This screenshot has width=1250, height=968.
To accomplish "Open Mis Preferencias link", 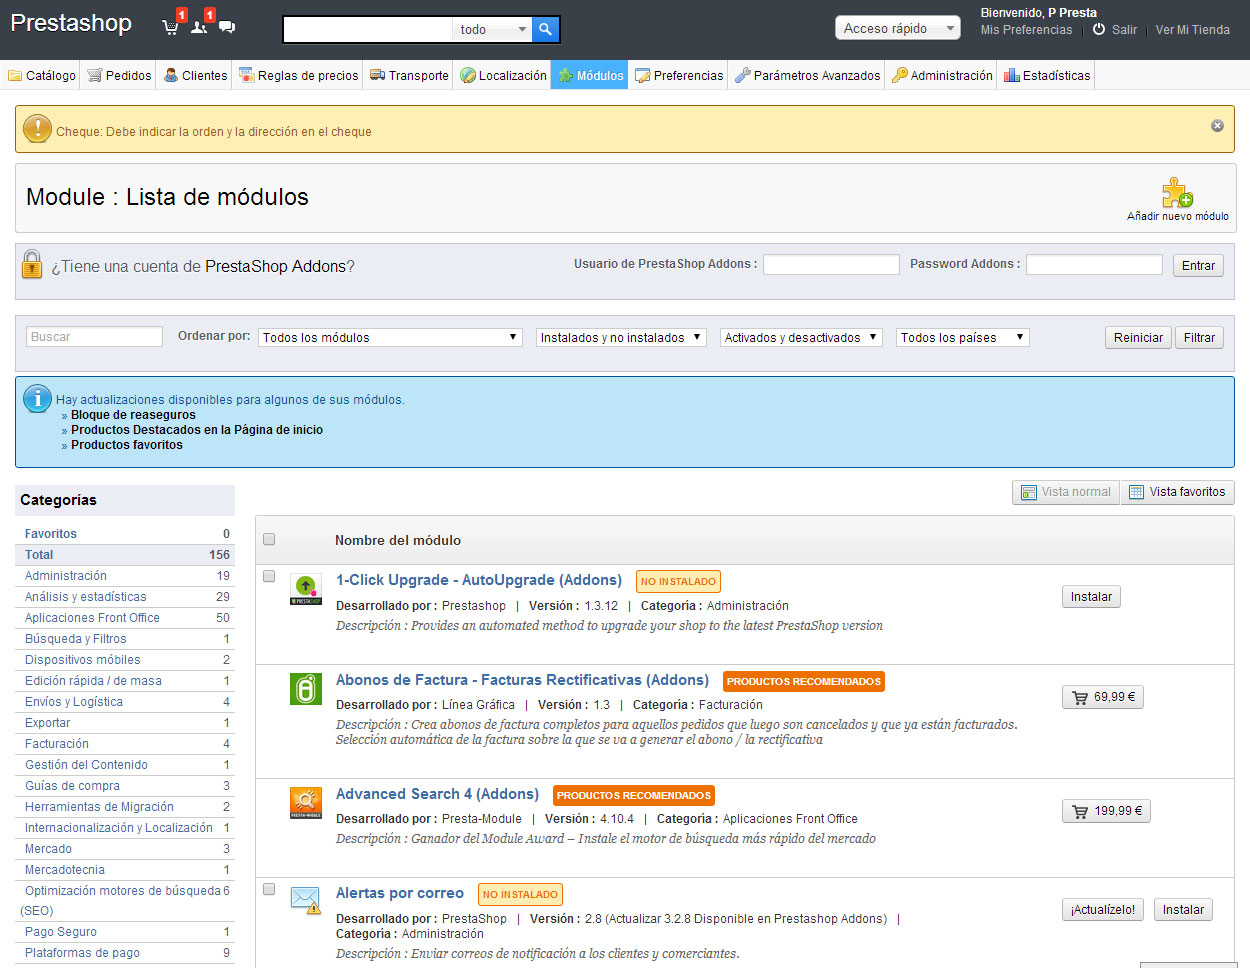I will pos(1026,30).
